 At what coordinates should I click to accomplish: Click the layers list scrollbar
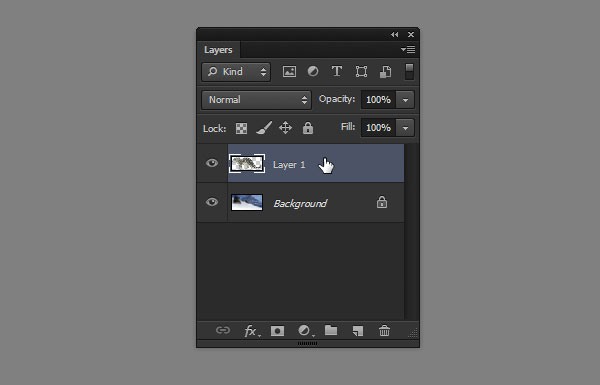click(412, 232)
